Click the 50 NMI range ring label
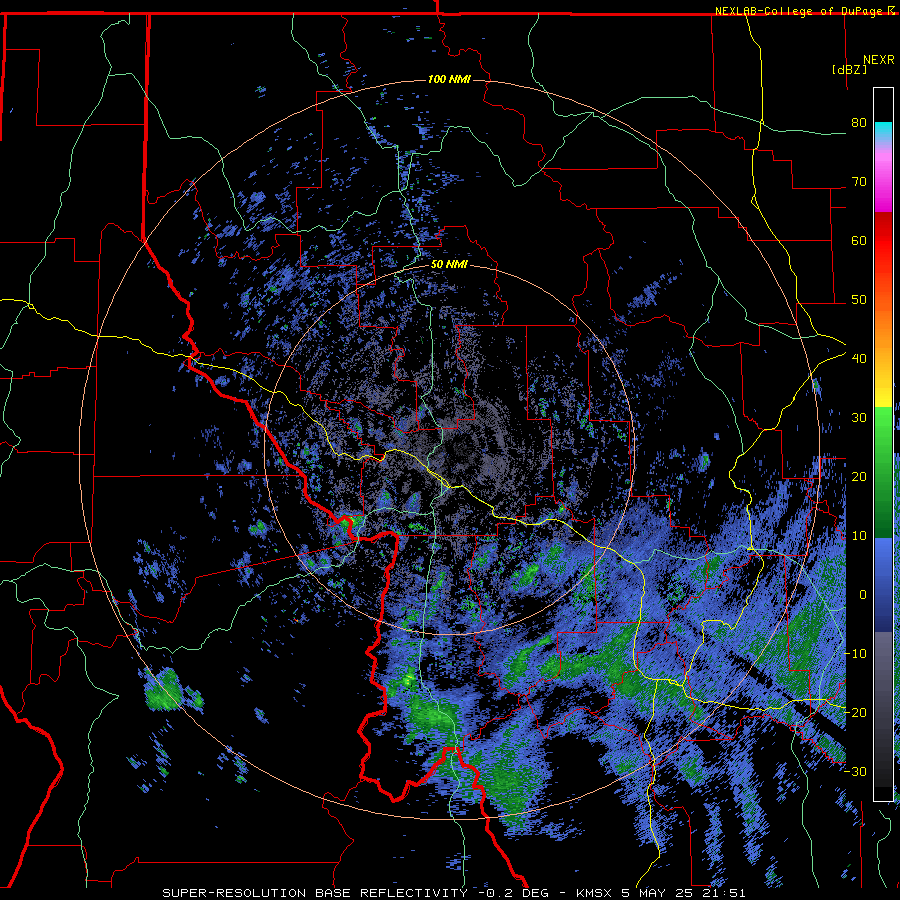Screen dimensions: 900x900 tap(449, 265)
